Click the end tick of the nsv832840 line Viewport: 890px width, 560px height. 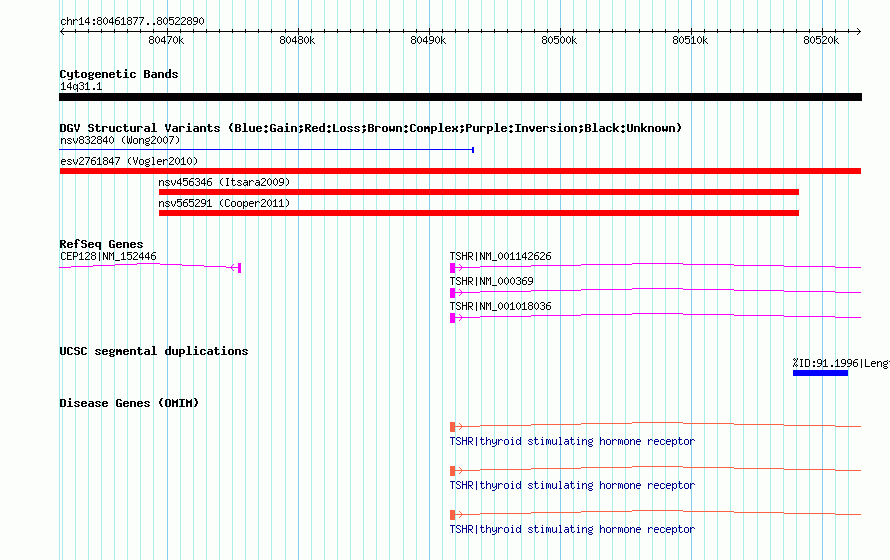[473, 150]
